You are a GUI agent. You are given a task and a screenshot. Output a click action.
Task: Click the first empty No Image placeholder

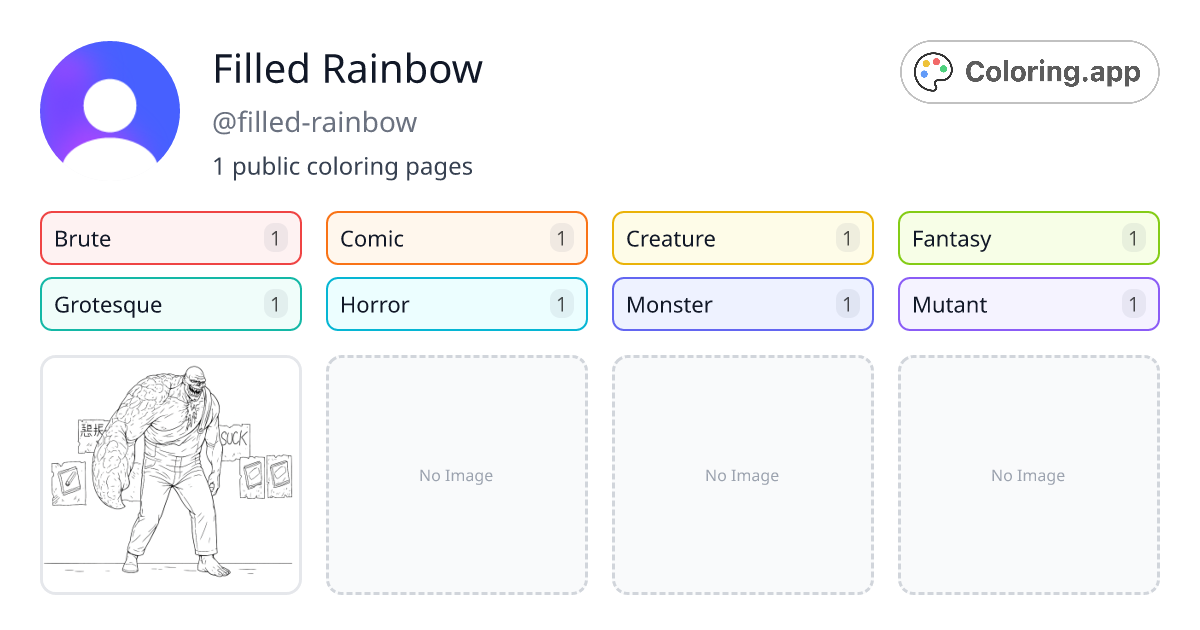click(x=456, y=475)
